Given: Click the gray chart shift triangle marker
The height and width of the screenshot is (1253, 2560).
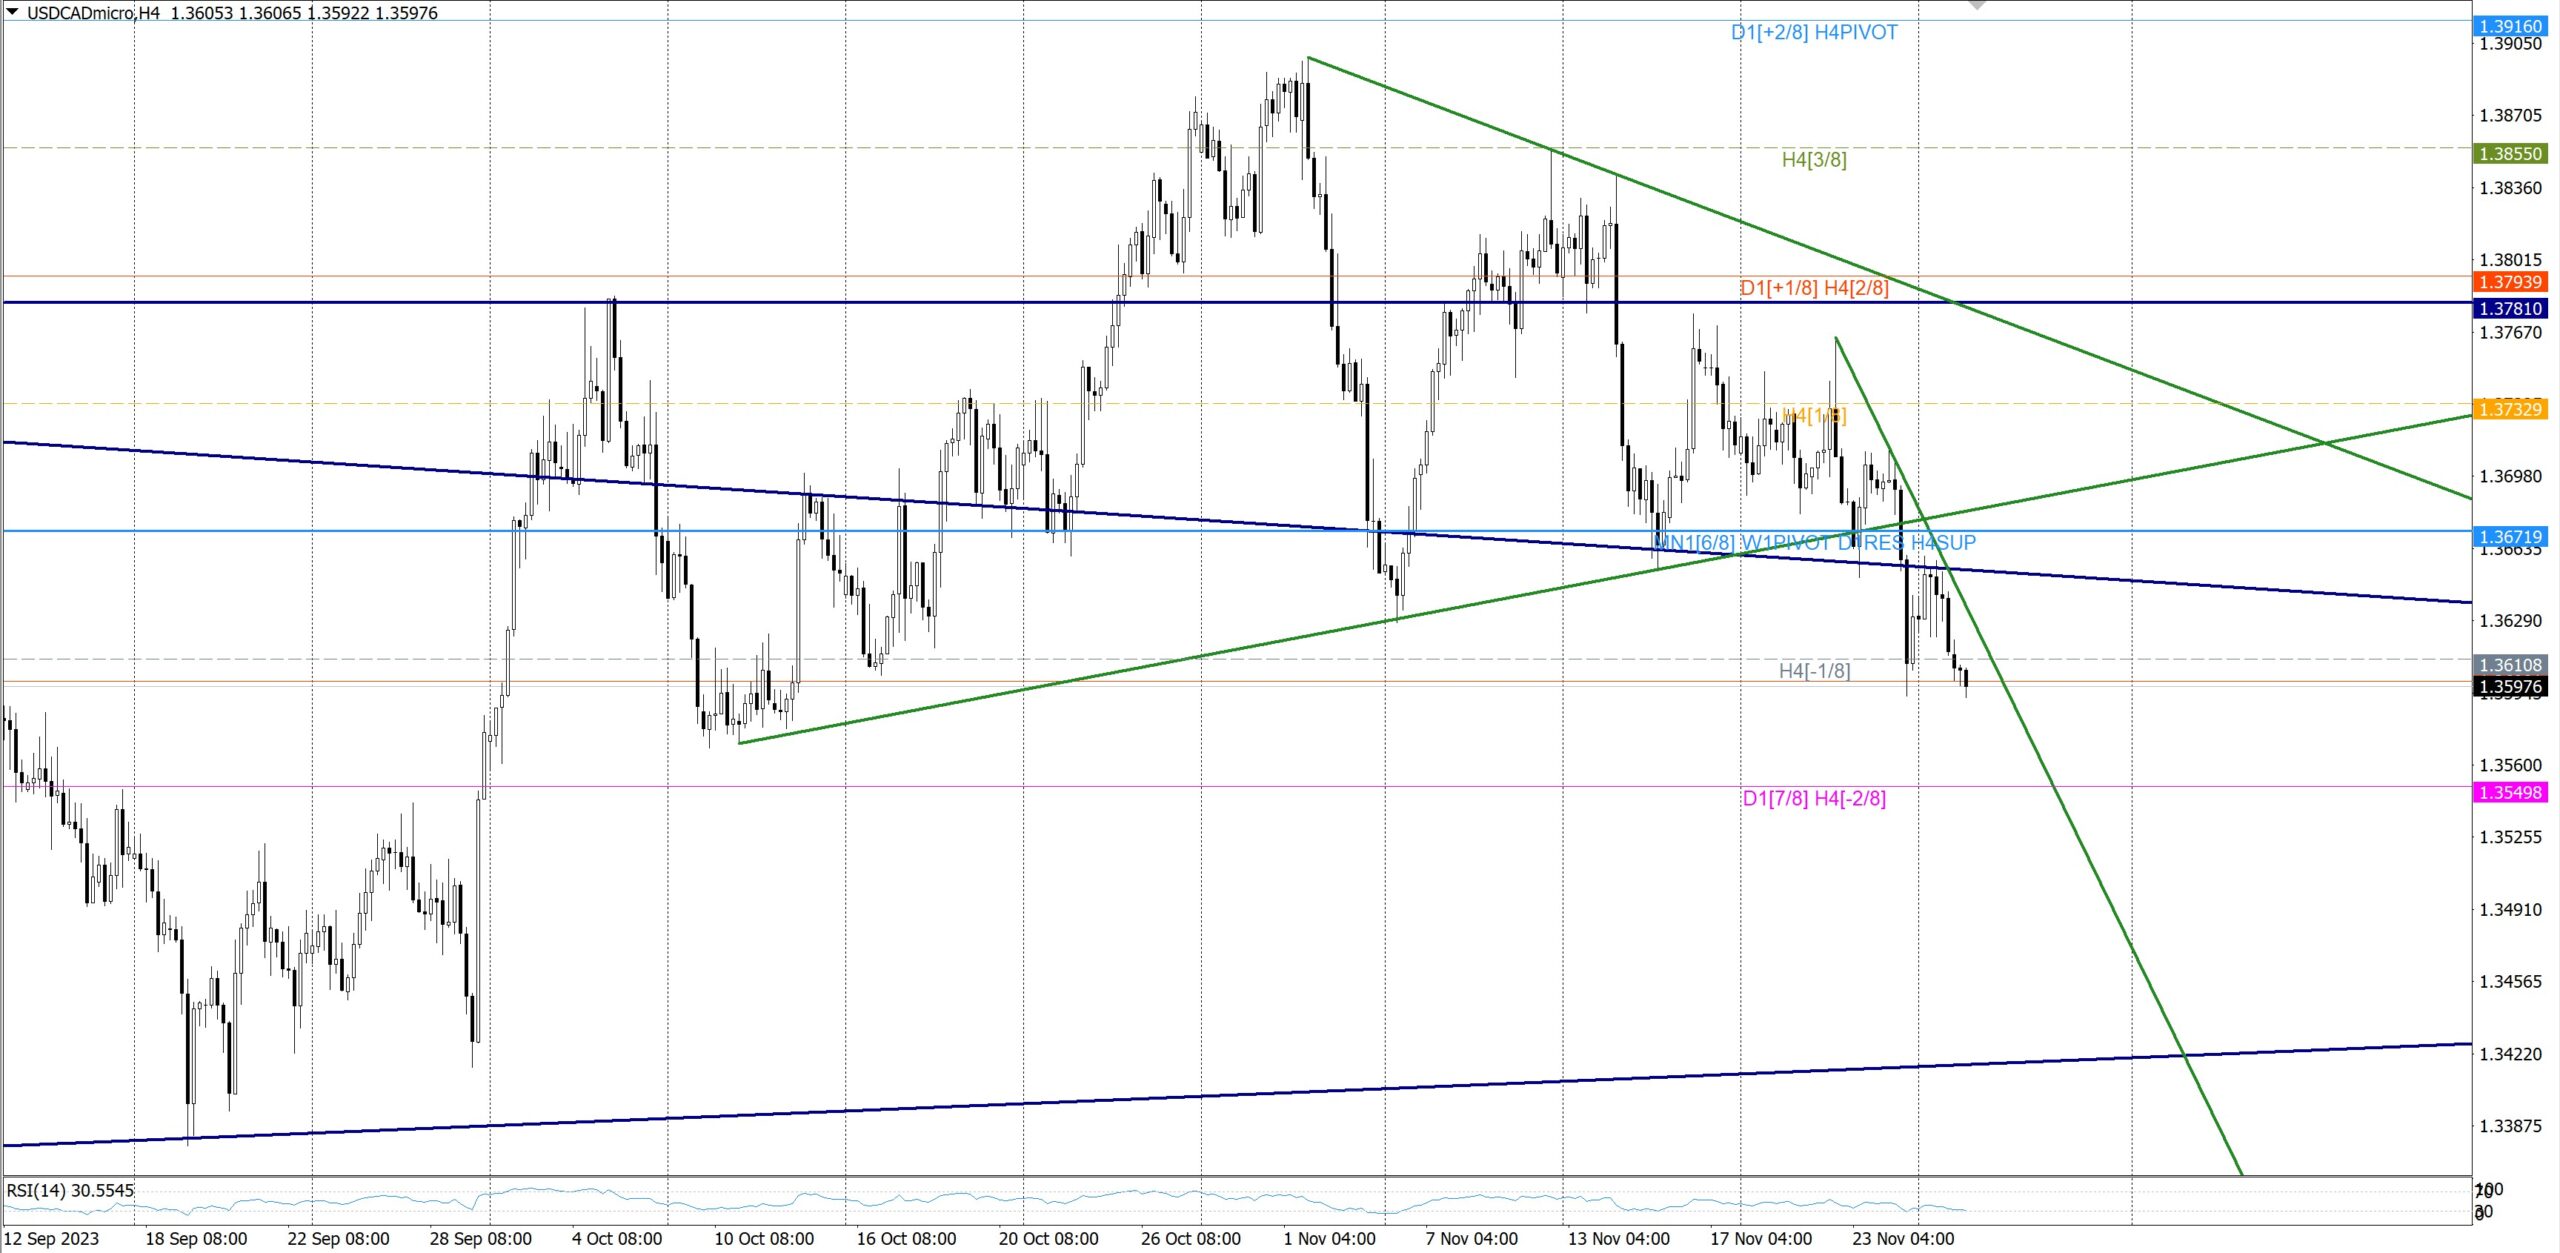Looking at the screenshot, I should (1977, 5).
